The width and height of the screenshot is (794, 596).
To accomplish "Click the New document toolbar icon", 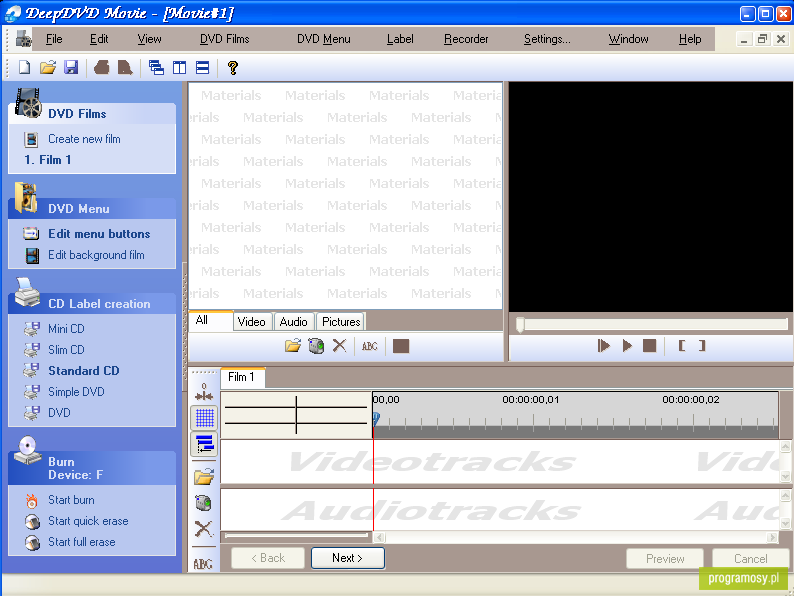I will 24,67.
